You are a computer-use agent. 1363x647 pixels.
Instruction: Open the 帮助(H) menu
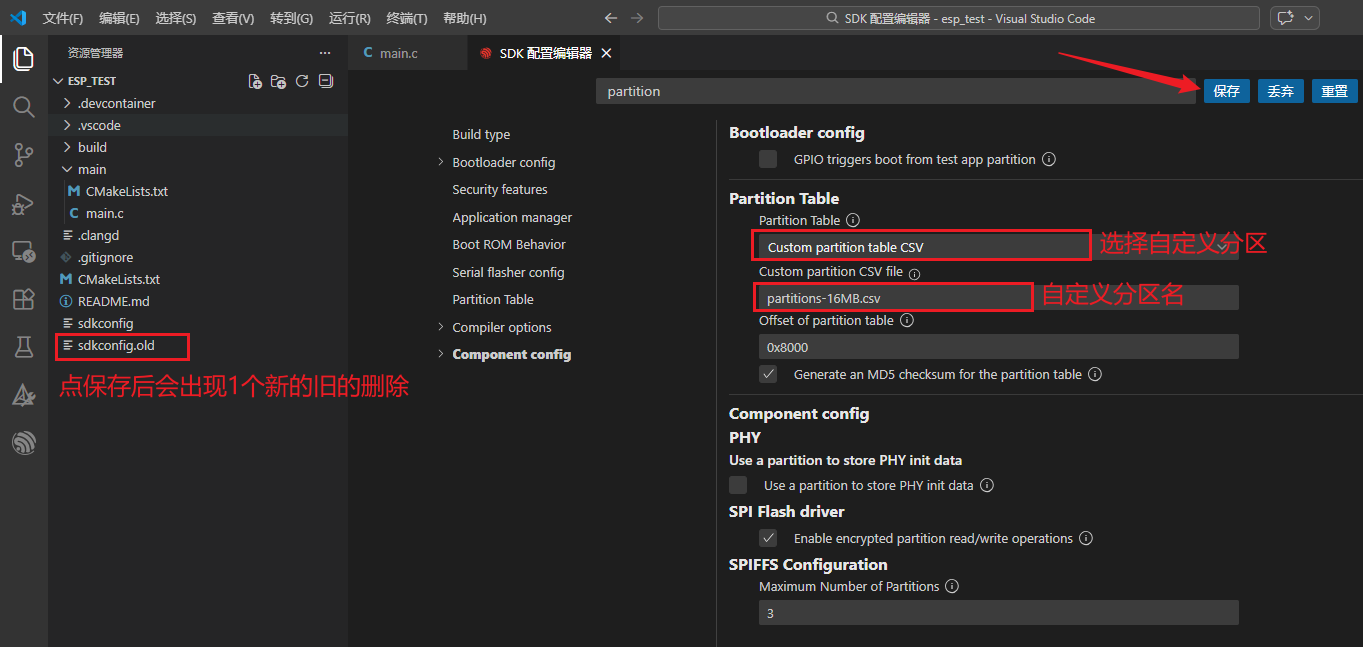[464, 18]
